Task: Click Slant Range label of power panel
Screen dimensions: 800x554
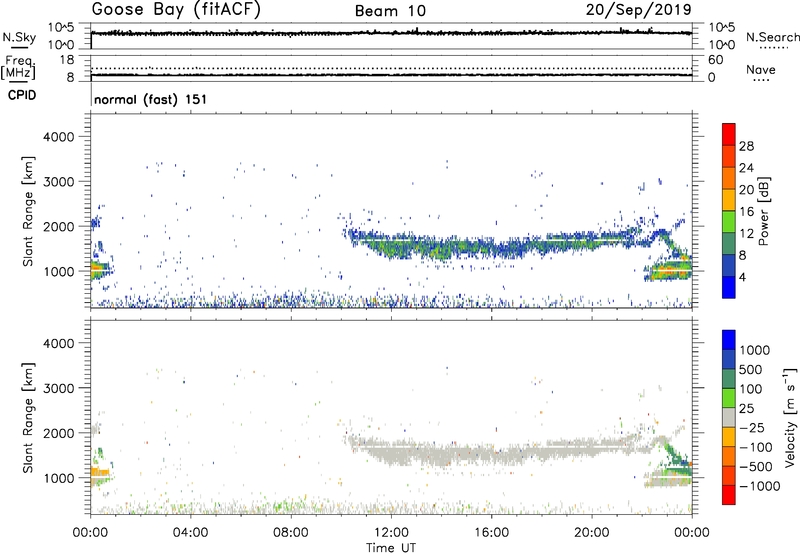Action: [28, 211]
